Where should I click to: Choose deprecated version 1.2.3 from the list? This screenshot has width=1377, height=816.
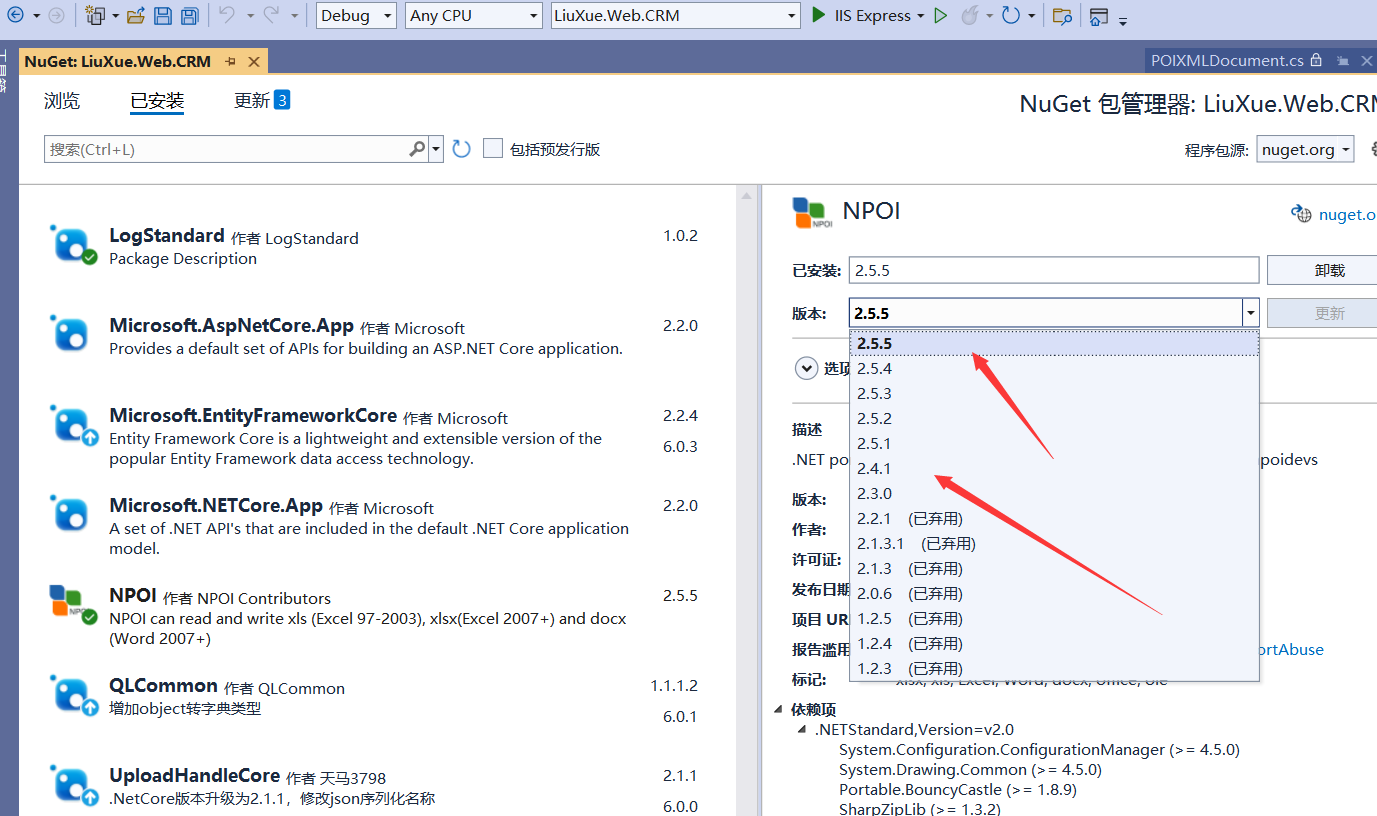coord(1054,668)
